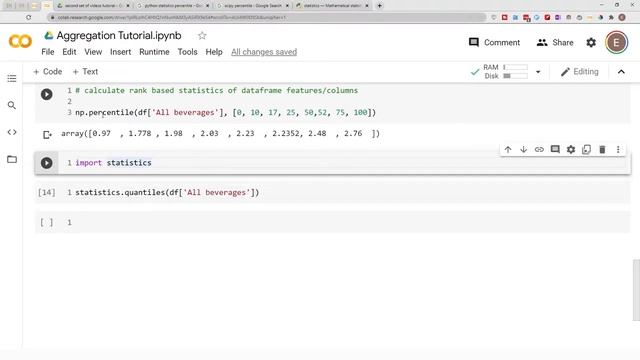
Task: Open the Share button
Action: pos(555,42)
